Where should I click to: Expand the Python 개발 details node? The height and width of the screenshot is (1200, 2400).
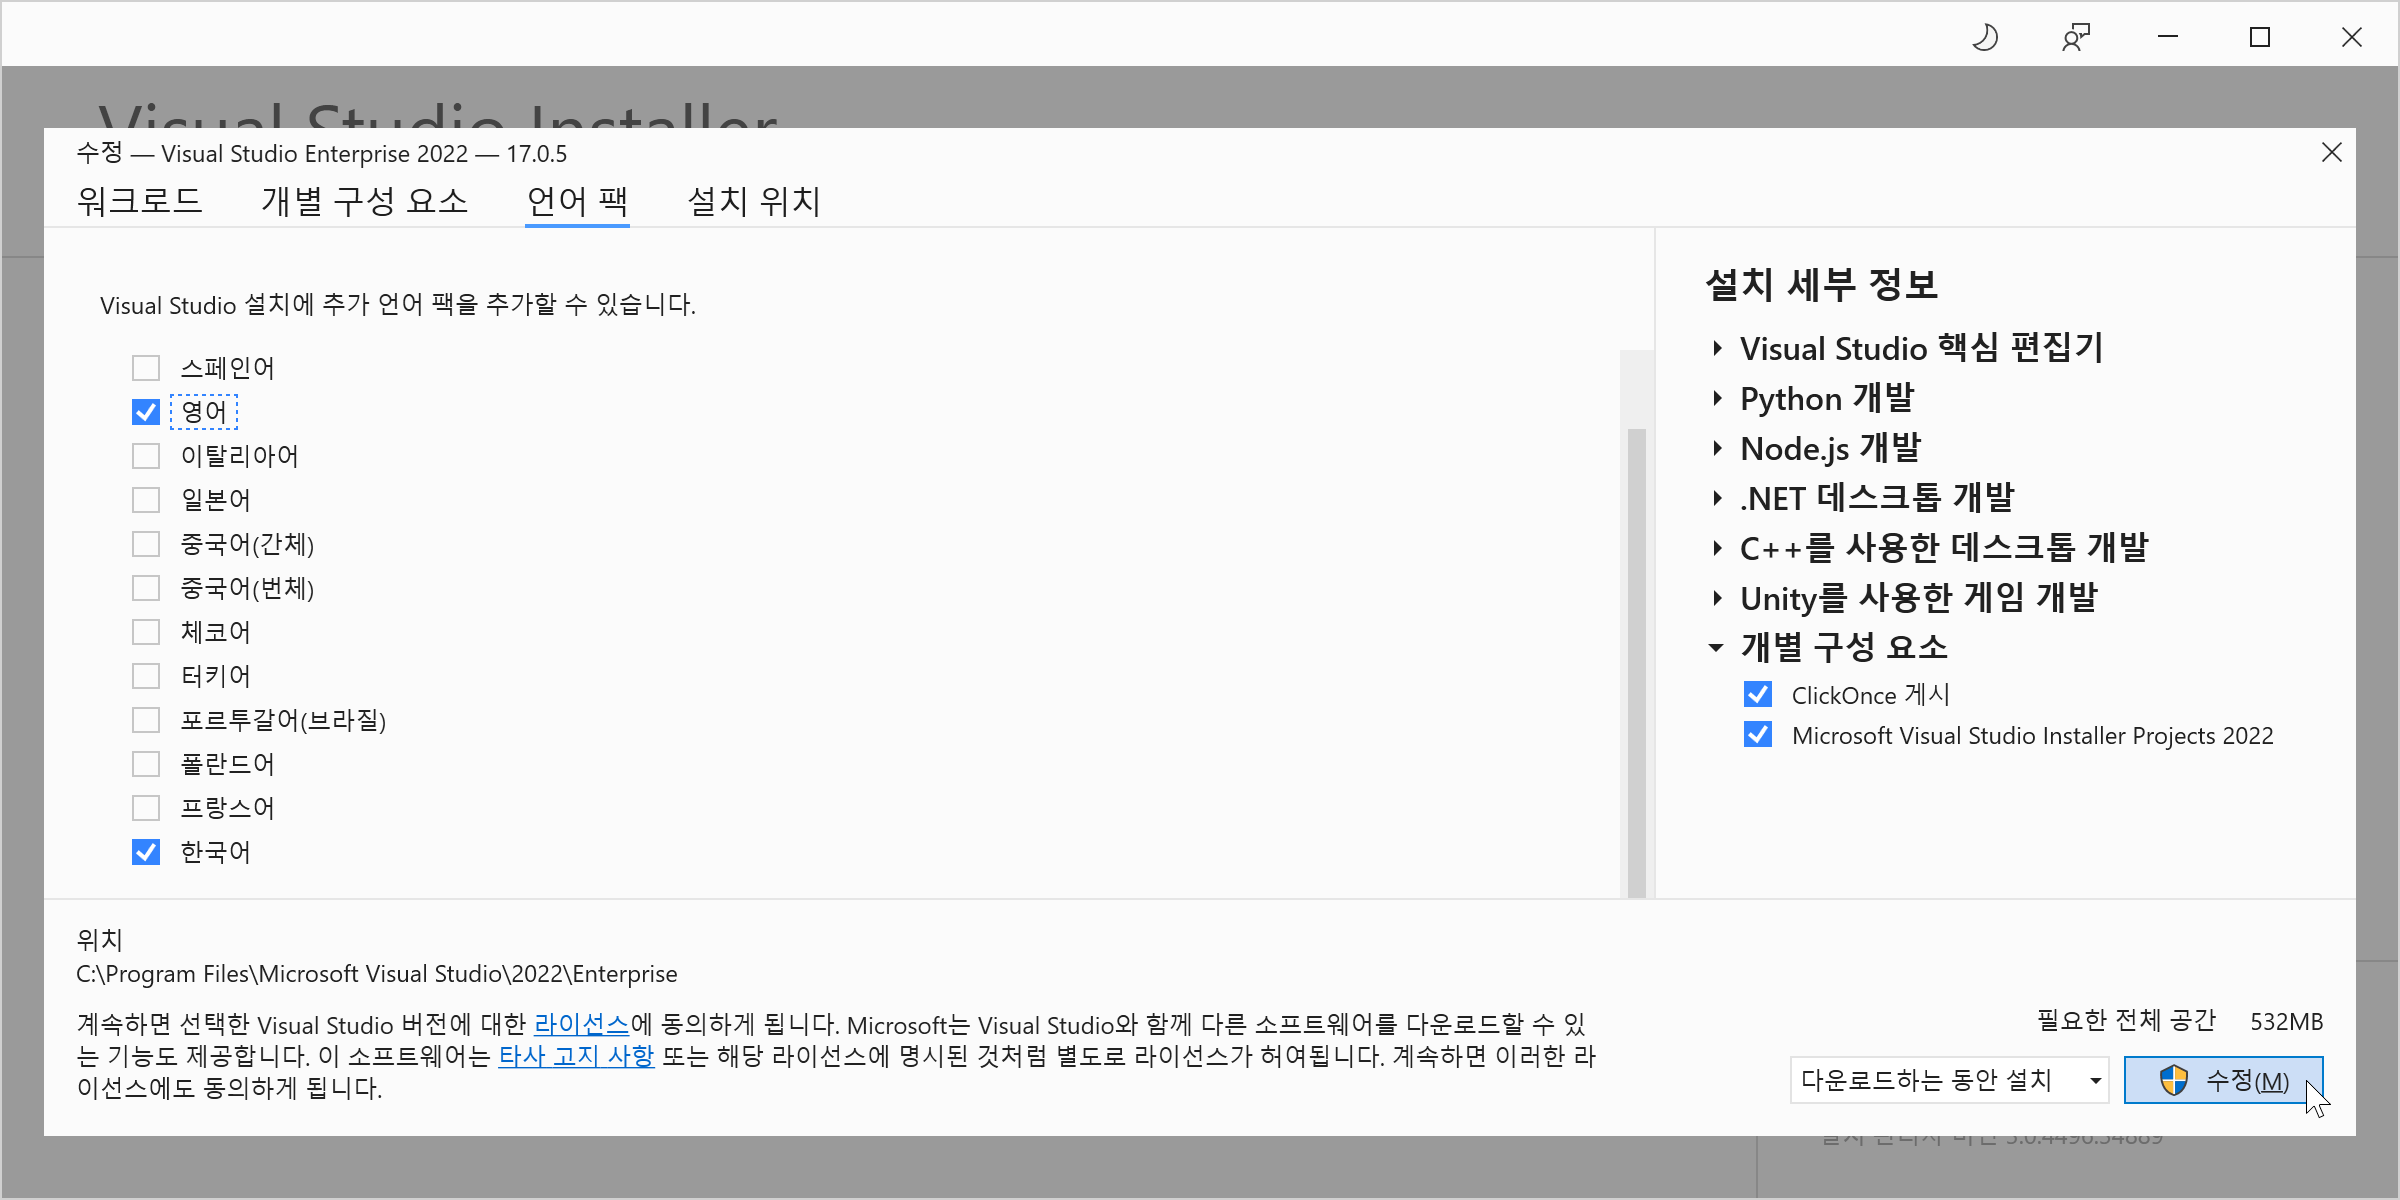click(1717, 398)
